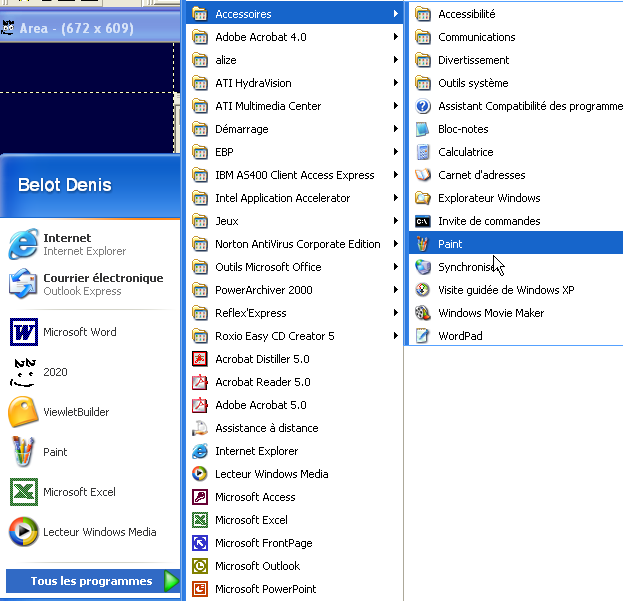Open the WordPad icon
Image resolution: width=623 pixels, height=601 pixels.
coord(422,336)
